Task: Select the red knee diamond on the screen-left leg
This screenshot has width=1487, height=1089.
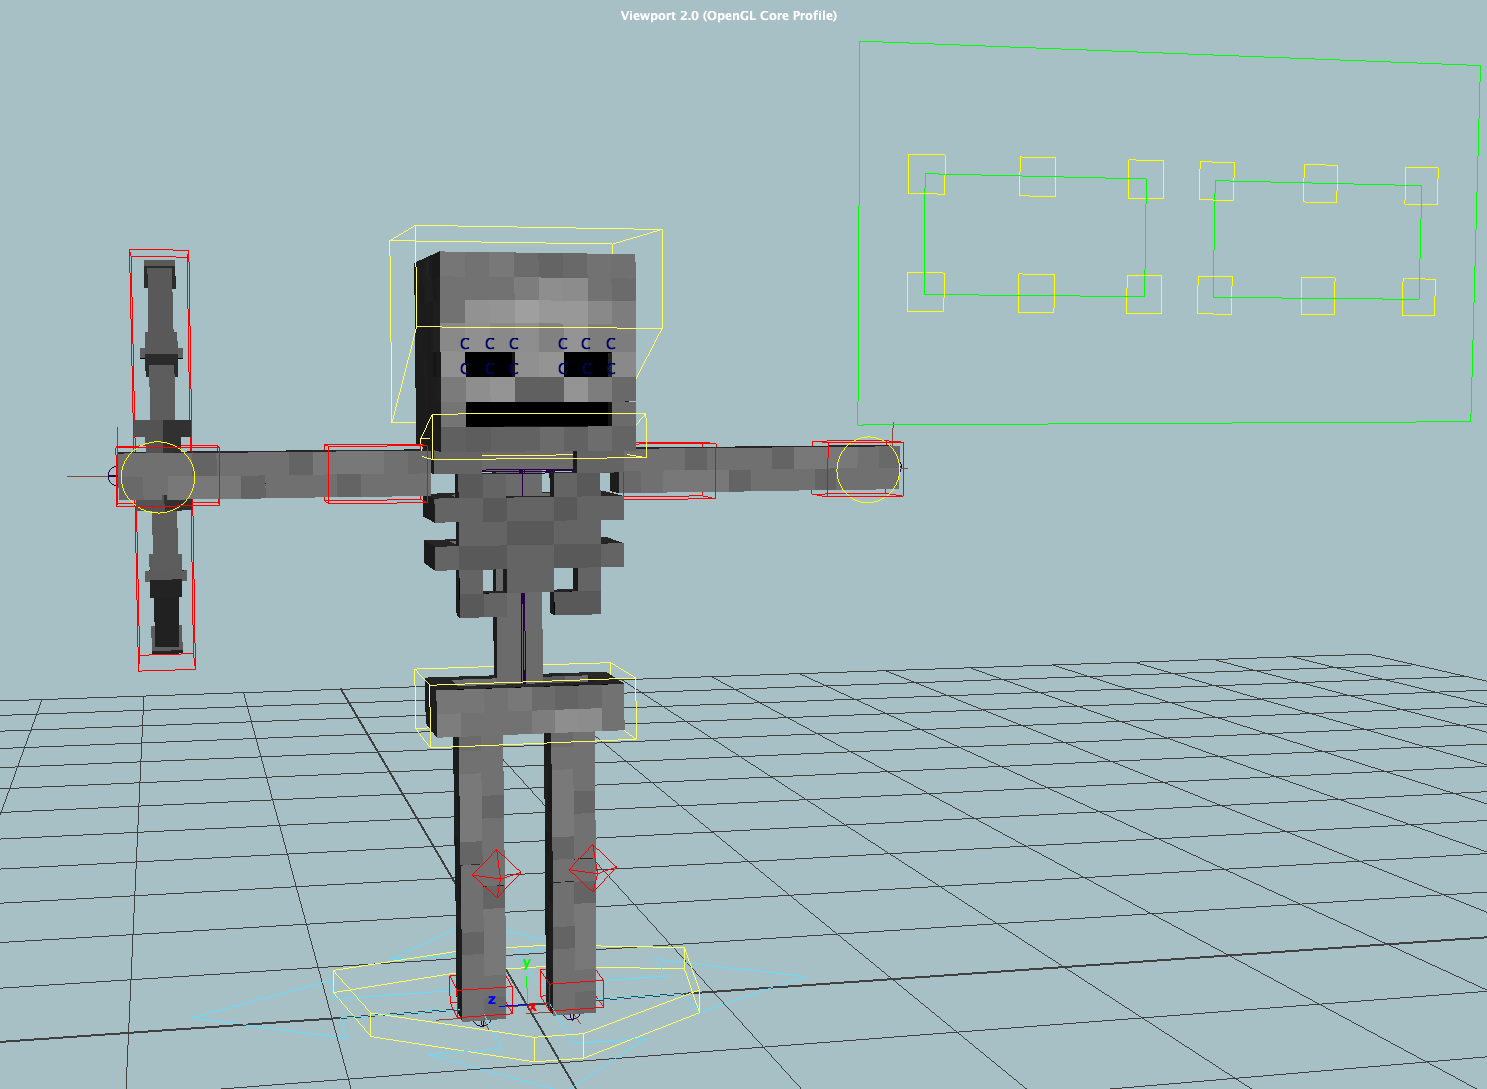Action: pos(496,875)
